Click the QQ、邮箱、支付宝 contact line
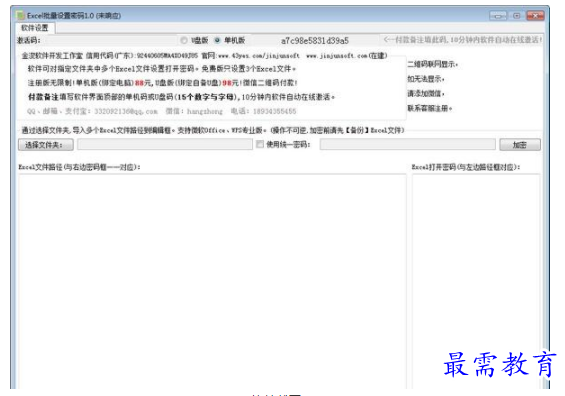Viewport: 565px width, 396px height. (162, 111)
